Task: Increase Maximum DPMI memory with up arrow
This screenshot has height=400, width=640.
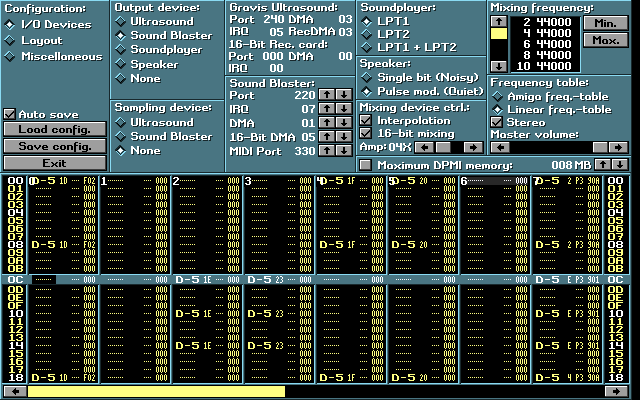Action: (x=603, y=164)
